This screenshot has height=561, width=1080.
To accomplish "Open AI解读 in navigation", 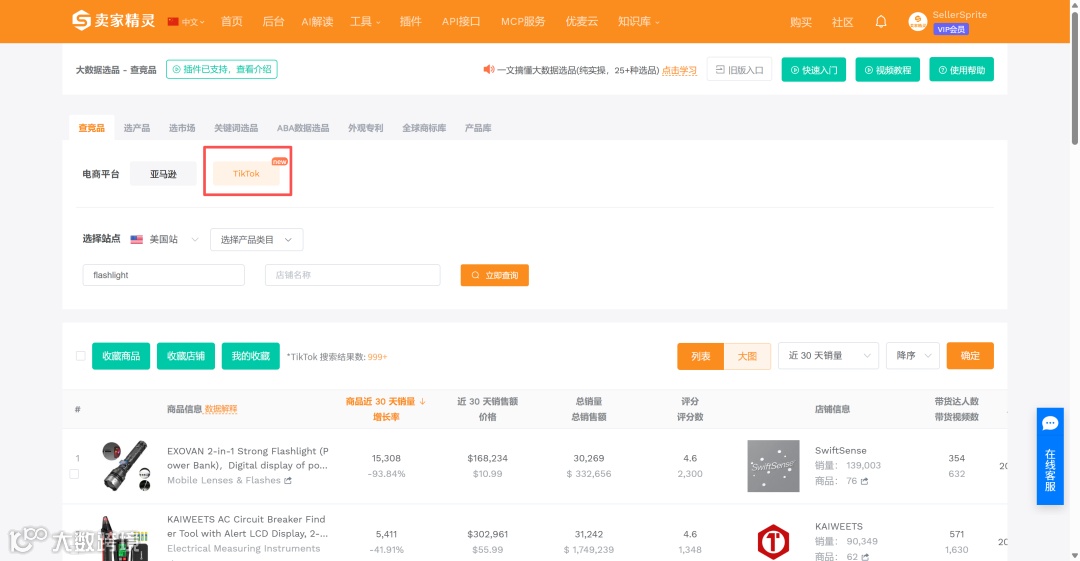I will (x=317, y=21).
